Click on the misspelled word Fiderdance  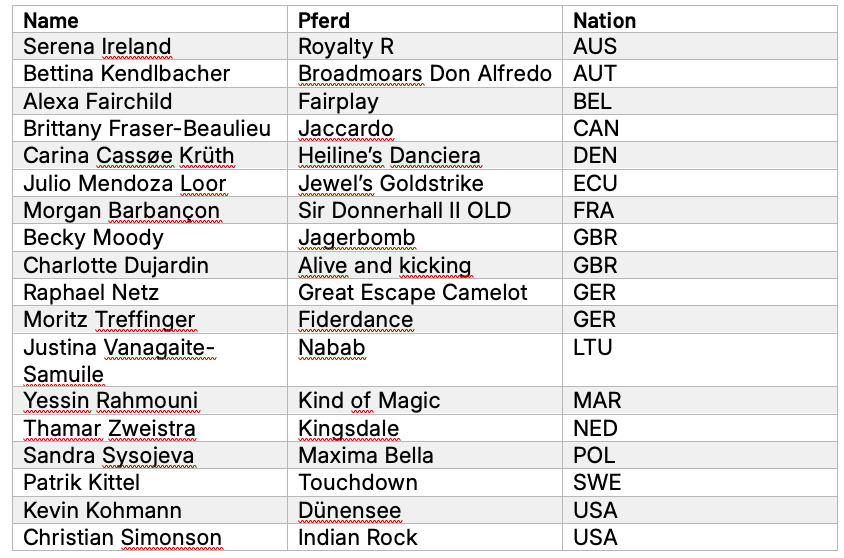355,320
